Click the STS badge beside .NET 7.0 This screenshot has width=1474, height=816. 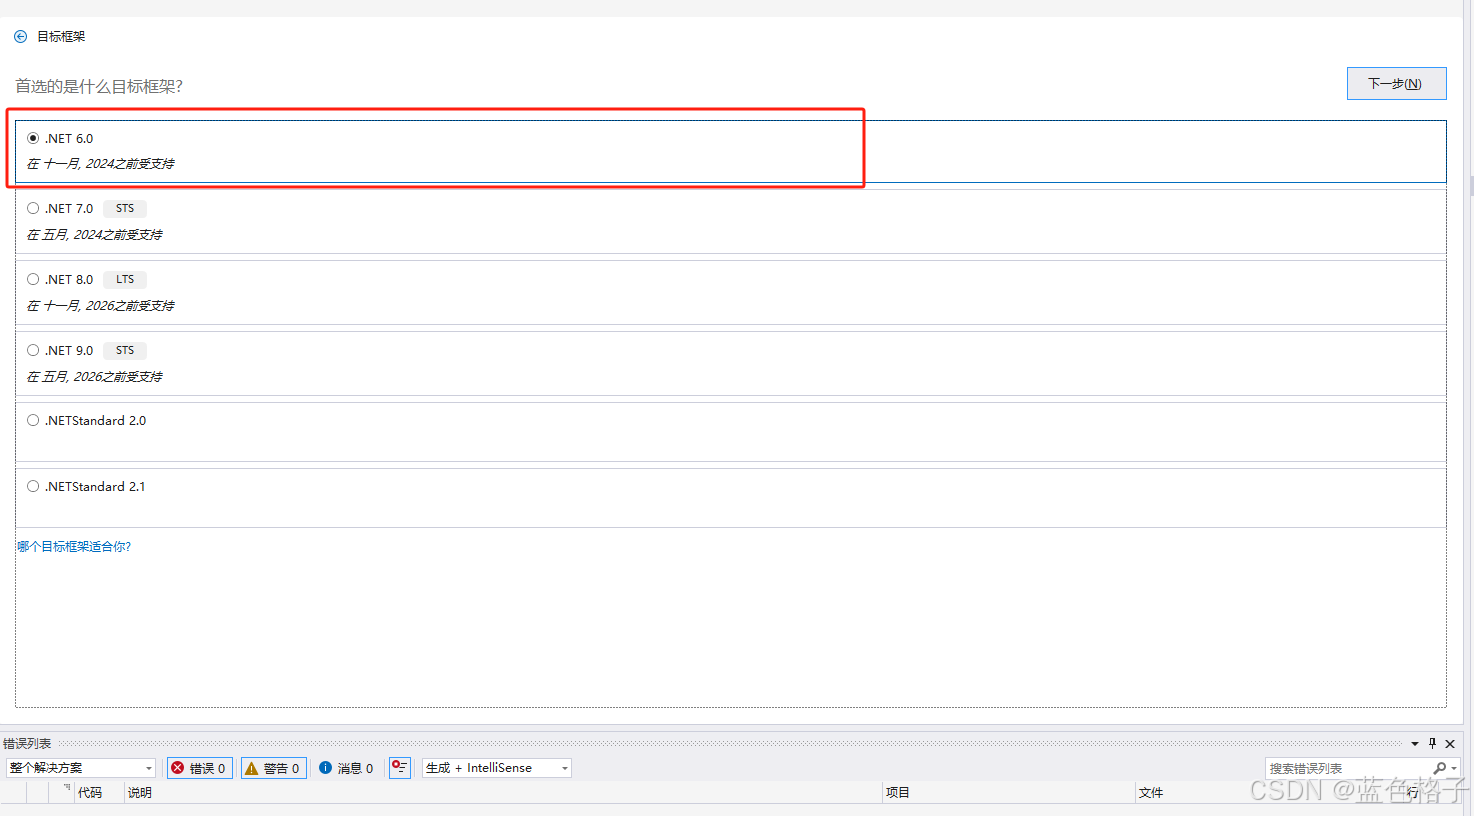125,208
